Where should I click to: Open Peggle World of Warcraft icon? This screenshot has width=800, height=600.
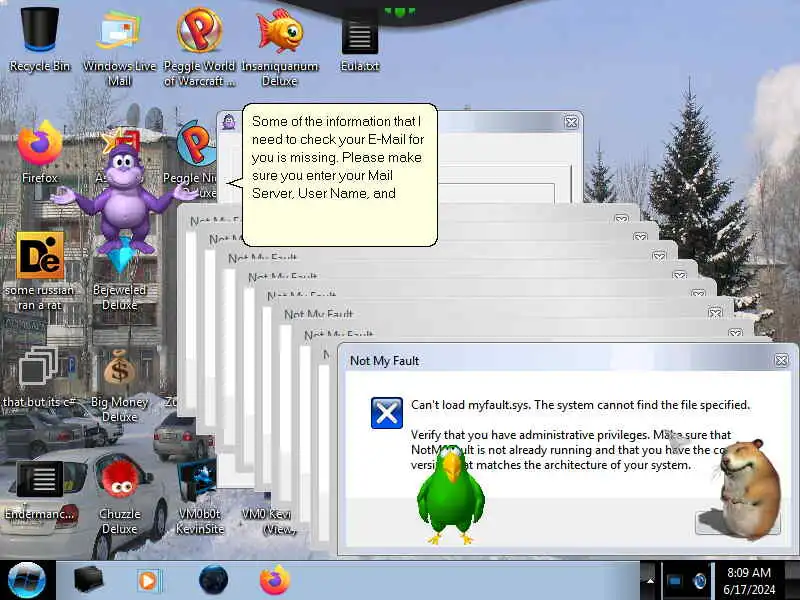tap(199, 47)
